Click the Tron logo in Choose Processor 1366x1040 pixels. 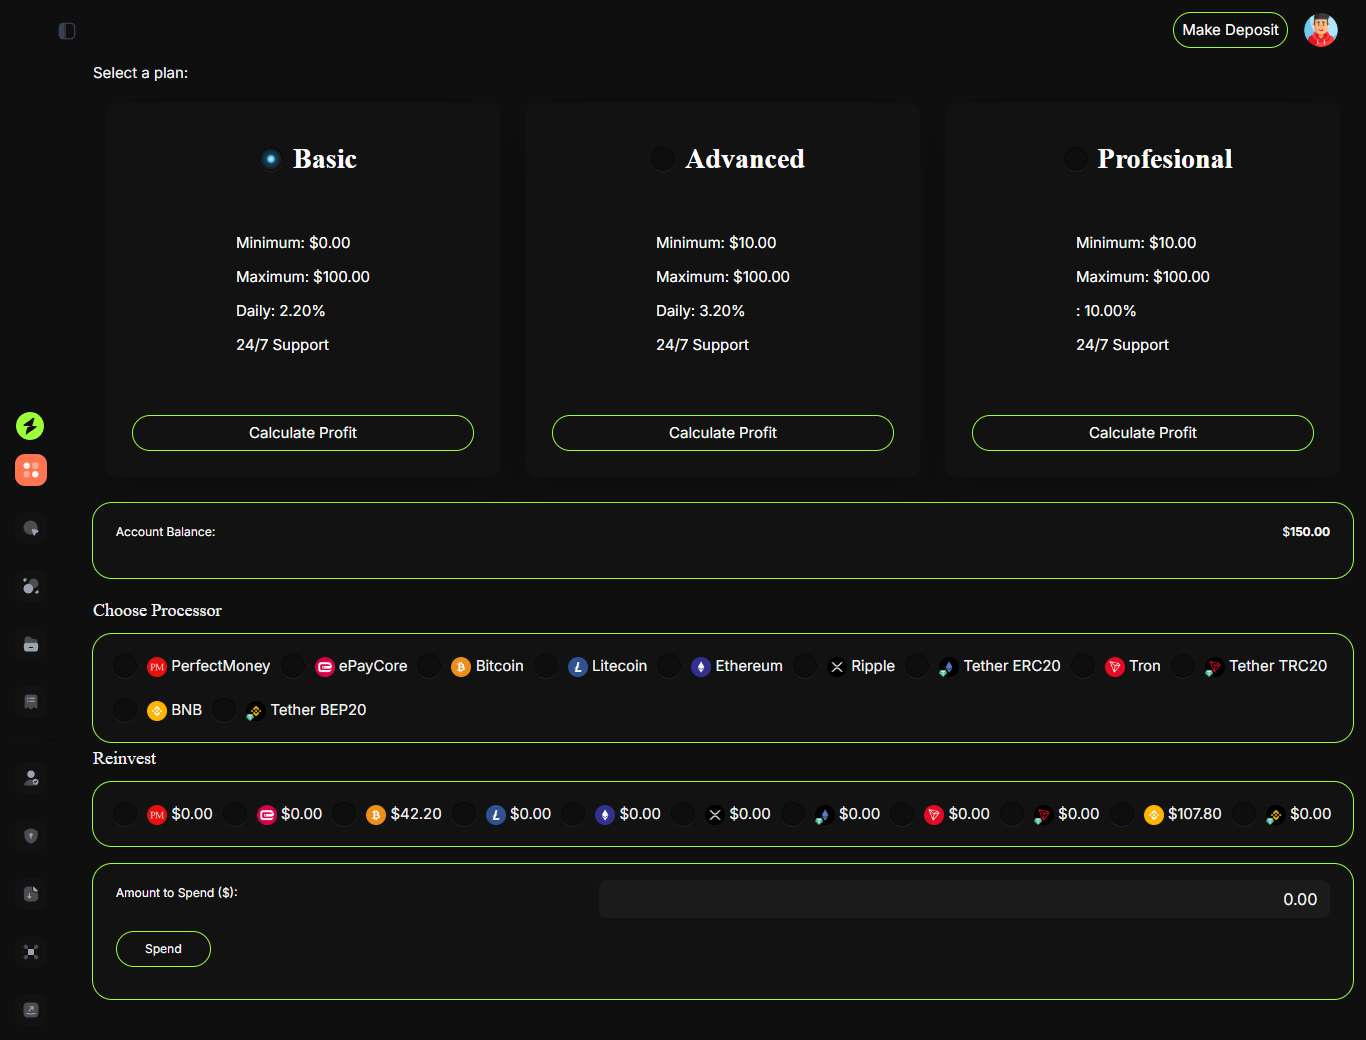pos(1115,667)
